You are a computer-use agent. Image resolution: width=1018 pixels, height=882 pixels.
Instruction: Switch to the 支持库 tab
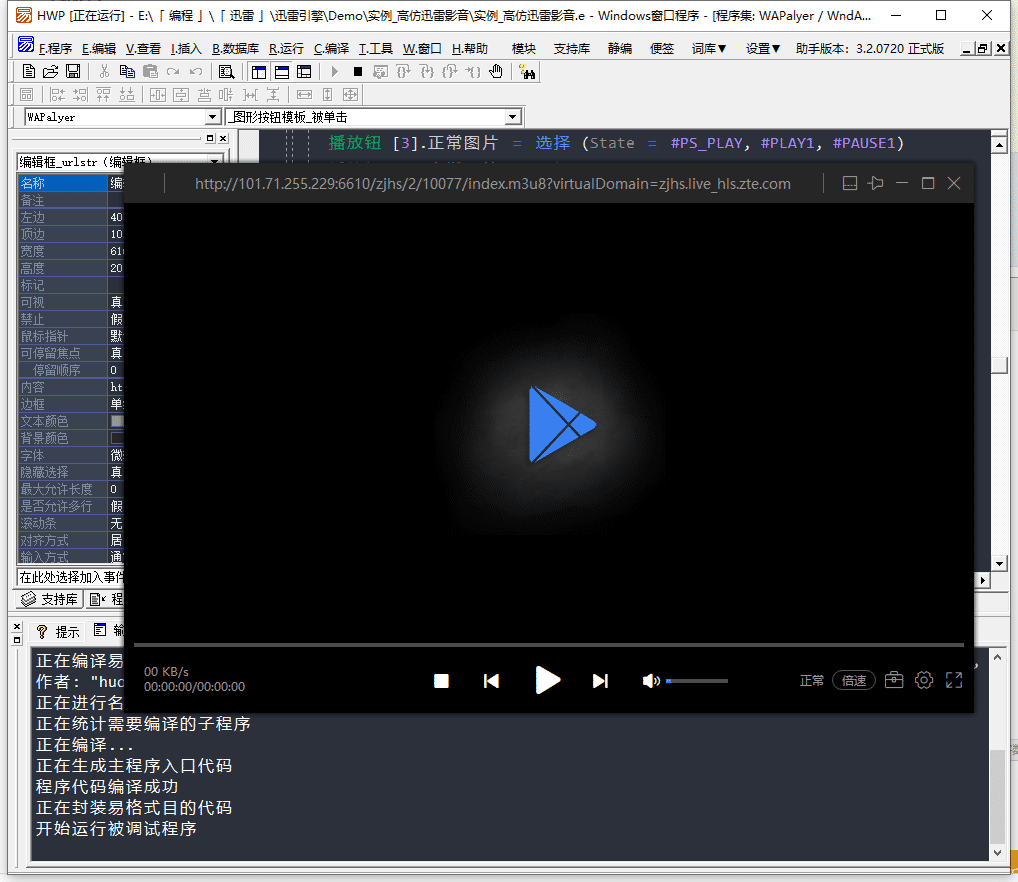coord(50,599)
